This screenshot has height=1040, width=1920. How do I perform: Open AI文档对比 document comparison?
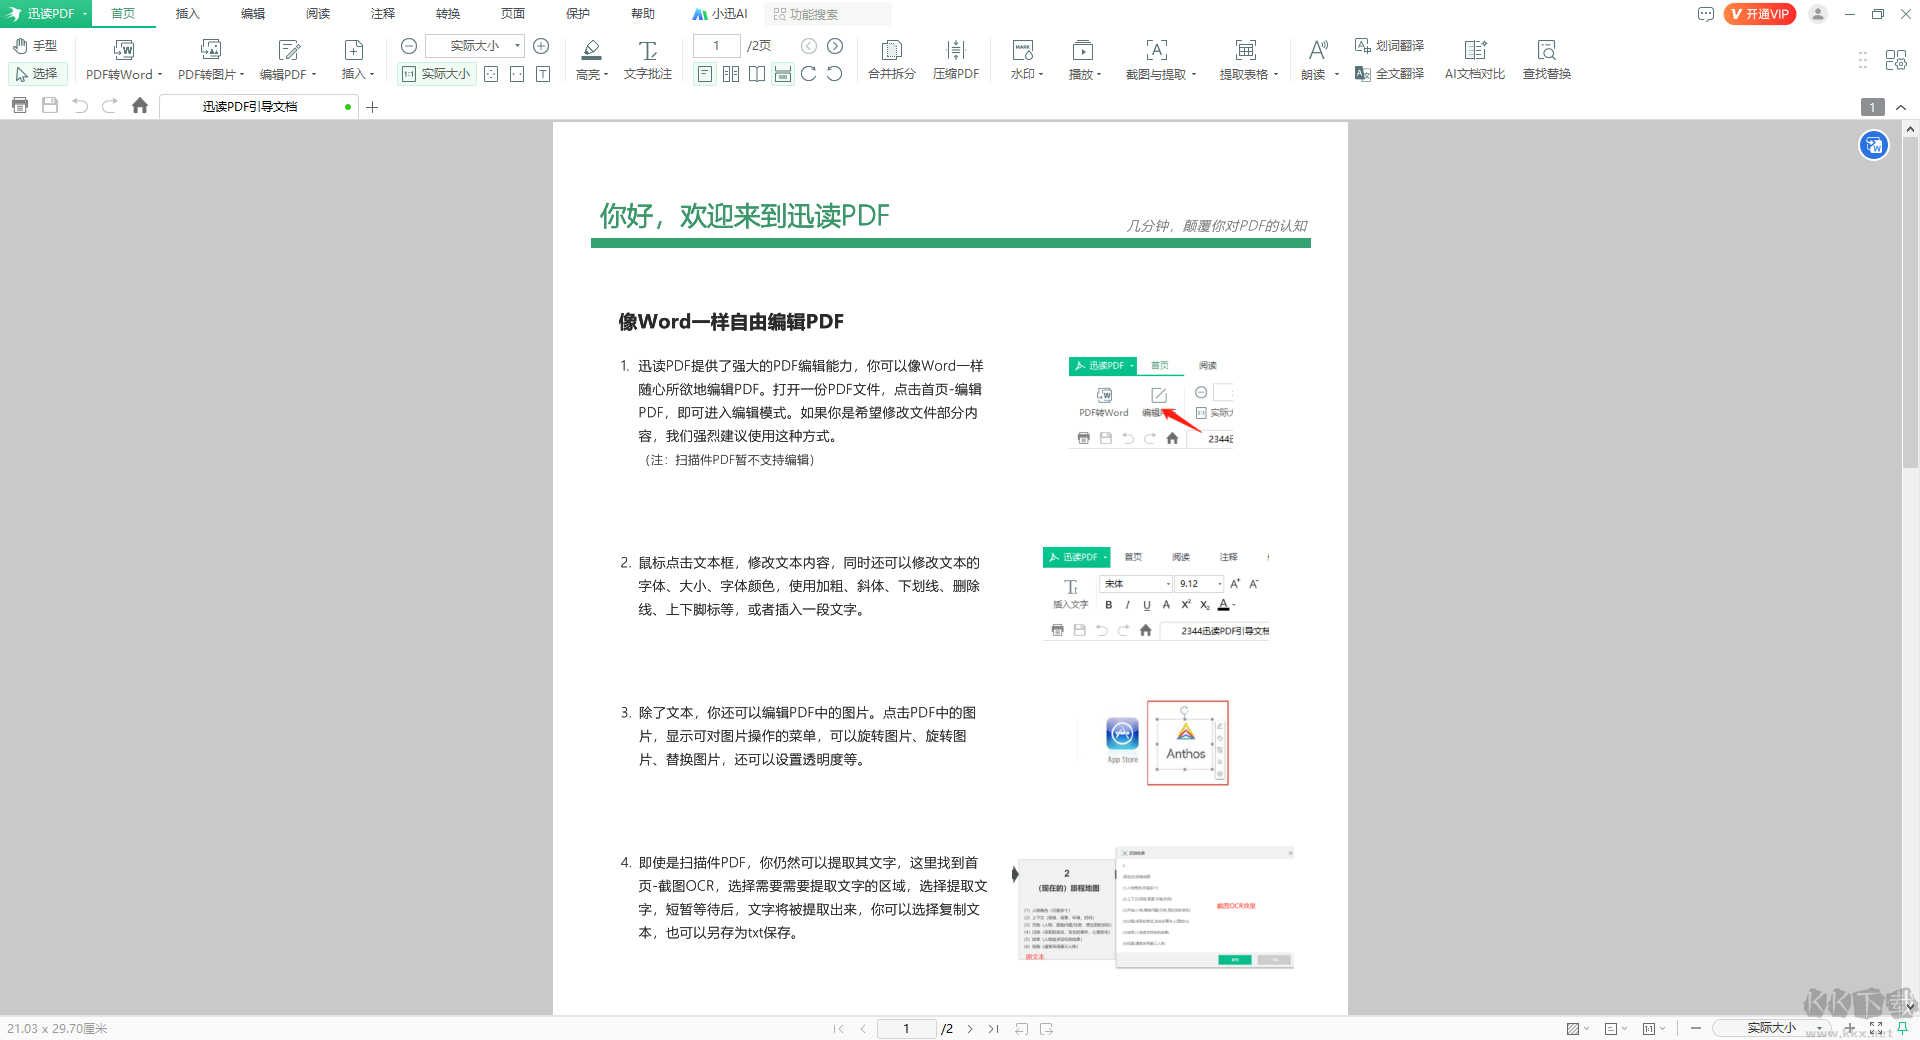[x=1474, y=60]
